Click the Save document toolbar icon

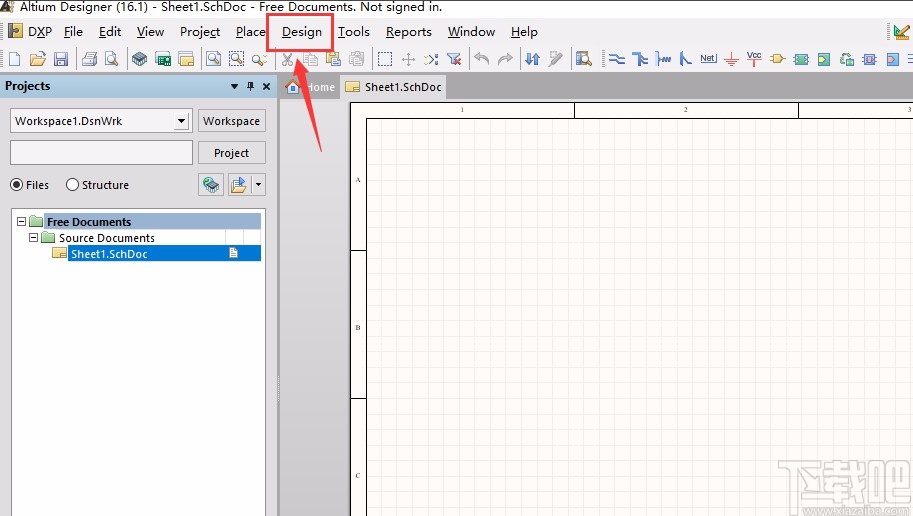61,59
